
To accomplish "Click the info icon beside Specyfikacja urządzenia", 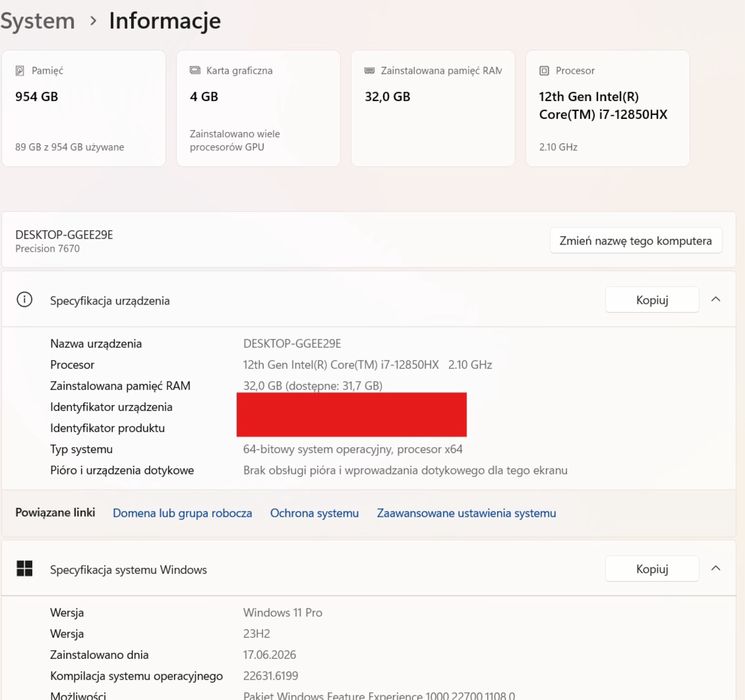I will point(24,300).
